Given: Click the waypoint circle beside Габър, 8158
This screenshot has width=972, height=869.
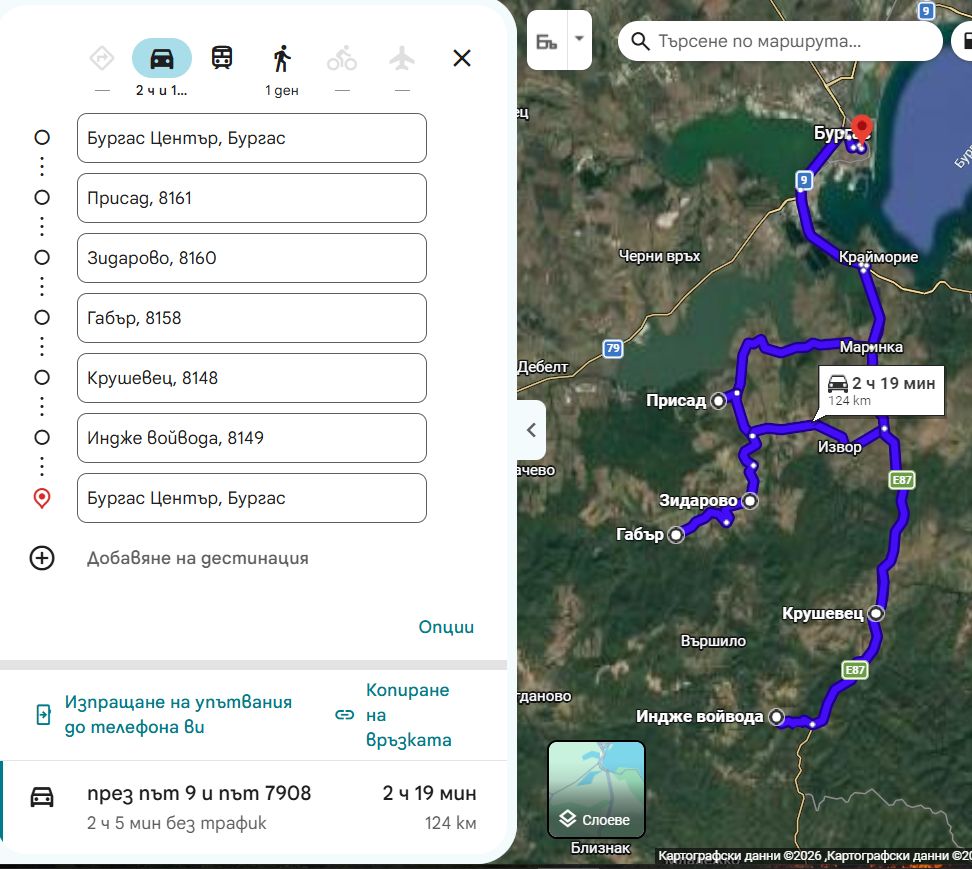Looking at the screenshot, I should coord(42,317).
